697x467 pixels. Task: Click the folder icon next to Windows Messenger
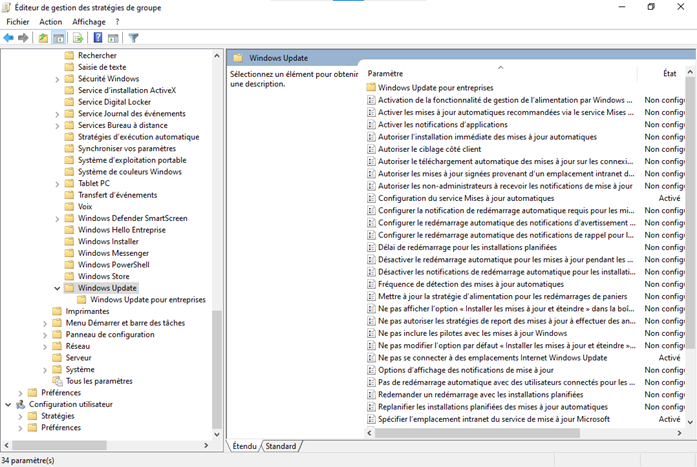point(69,253)
